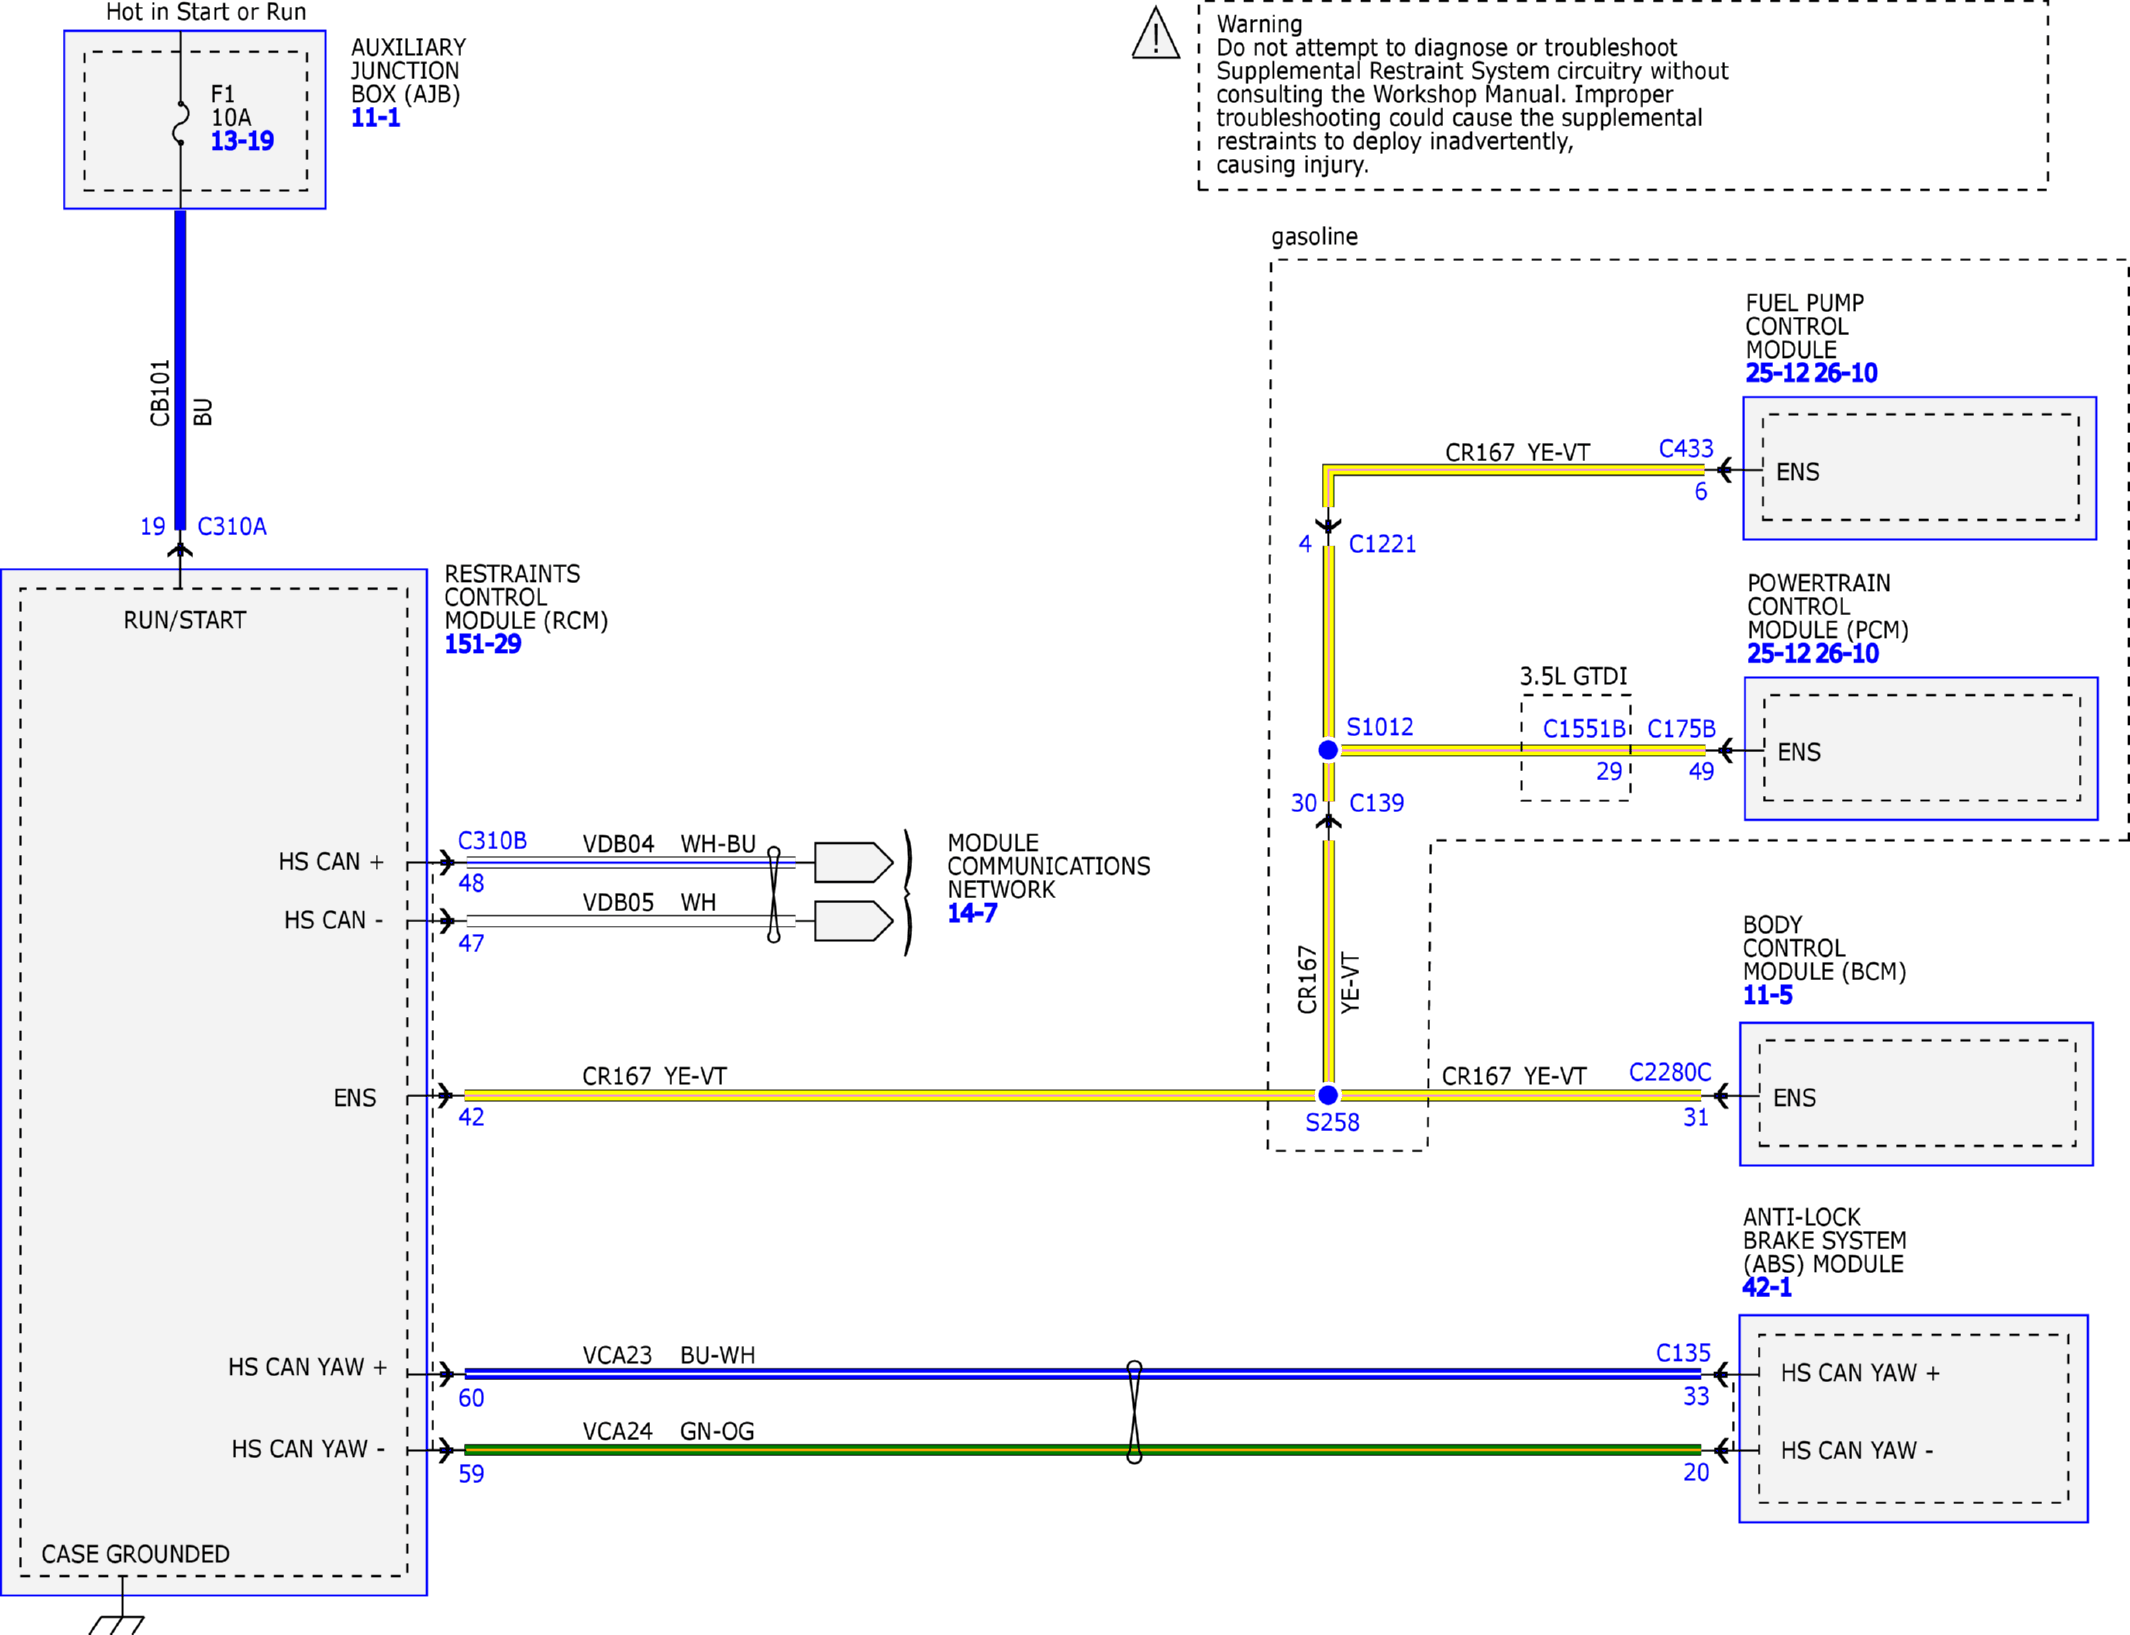The image size is (2130, 1635).
Task: Click the F1 10A fuse symbol
Action: pos(181,122)
